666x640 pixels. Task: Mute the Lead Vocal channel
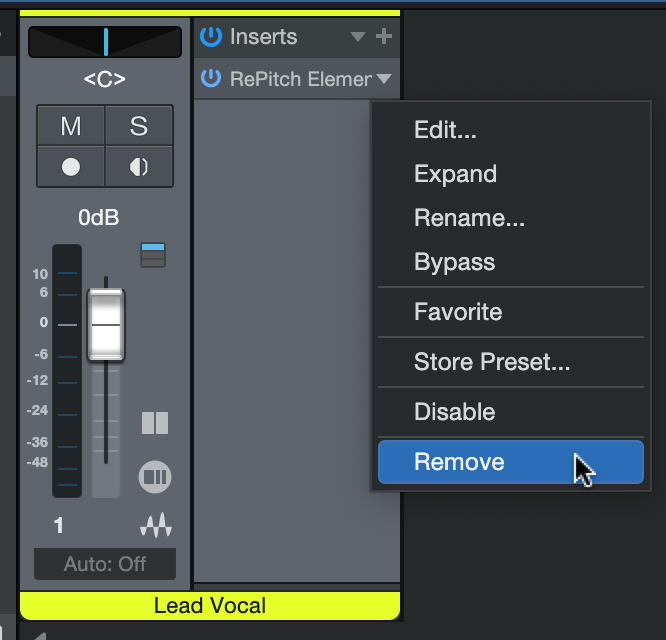71,126
